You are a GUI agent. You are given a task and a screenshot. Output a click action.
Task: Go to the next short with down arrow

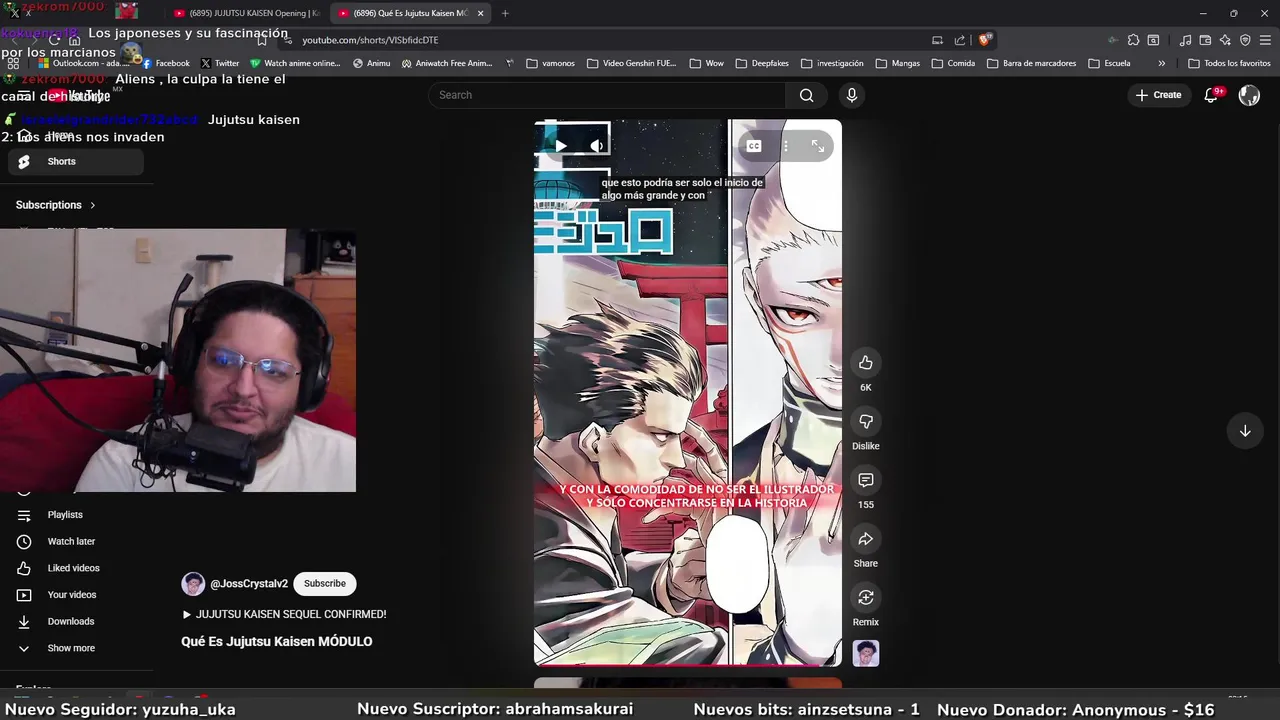click(x=1245, y=431)
